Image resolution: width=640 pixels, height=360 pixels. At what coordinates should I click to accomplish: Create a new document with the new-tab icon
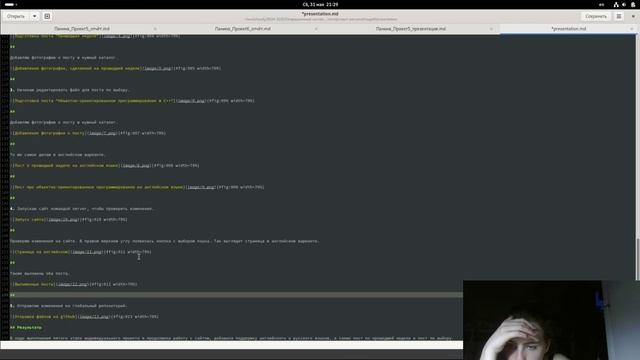pyautogui.click(x=47, y=16)
